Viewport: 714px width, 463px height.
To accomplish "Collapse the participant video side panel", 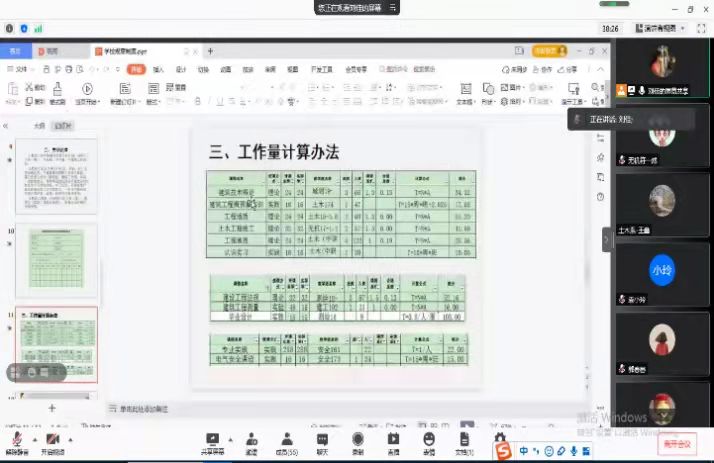I will (606, 240).
